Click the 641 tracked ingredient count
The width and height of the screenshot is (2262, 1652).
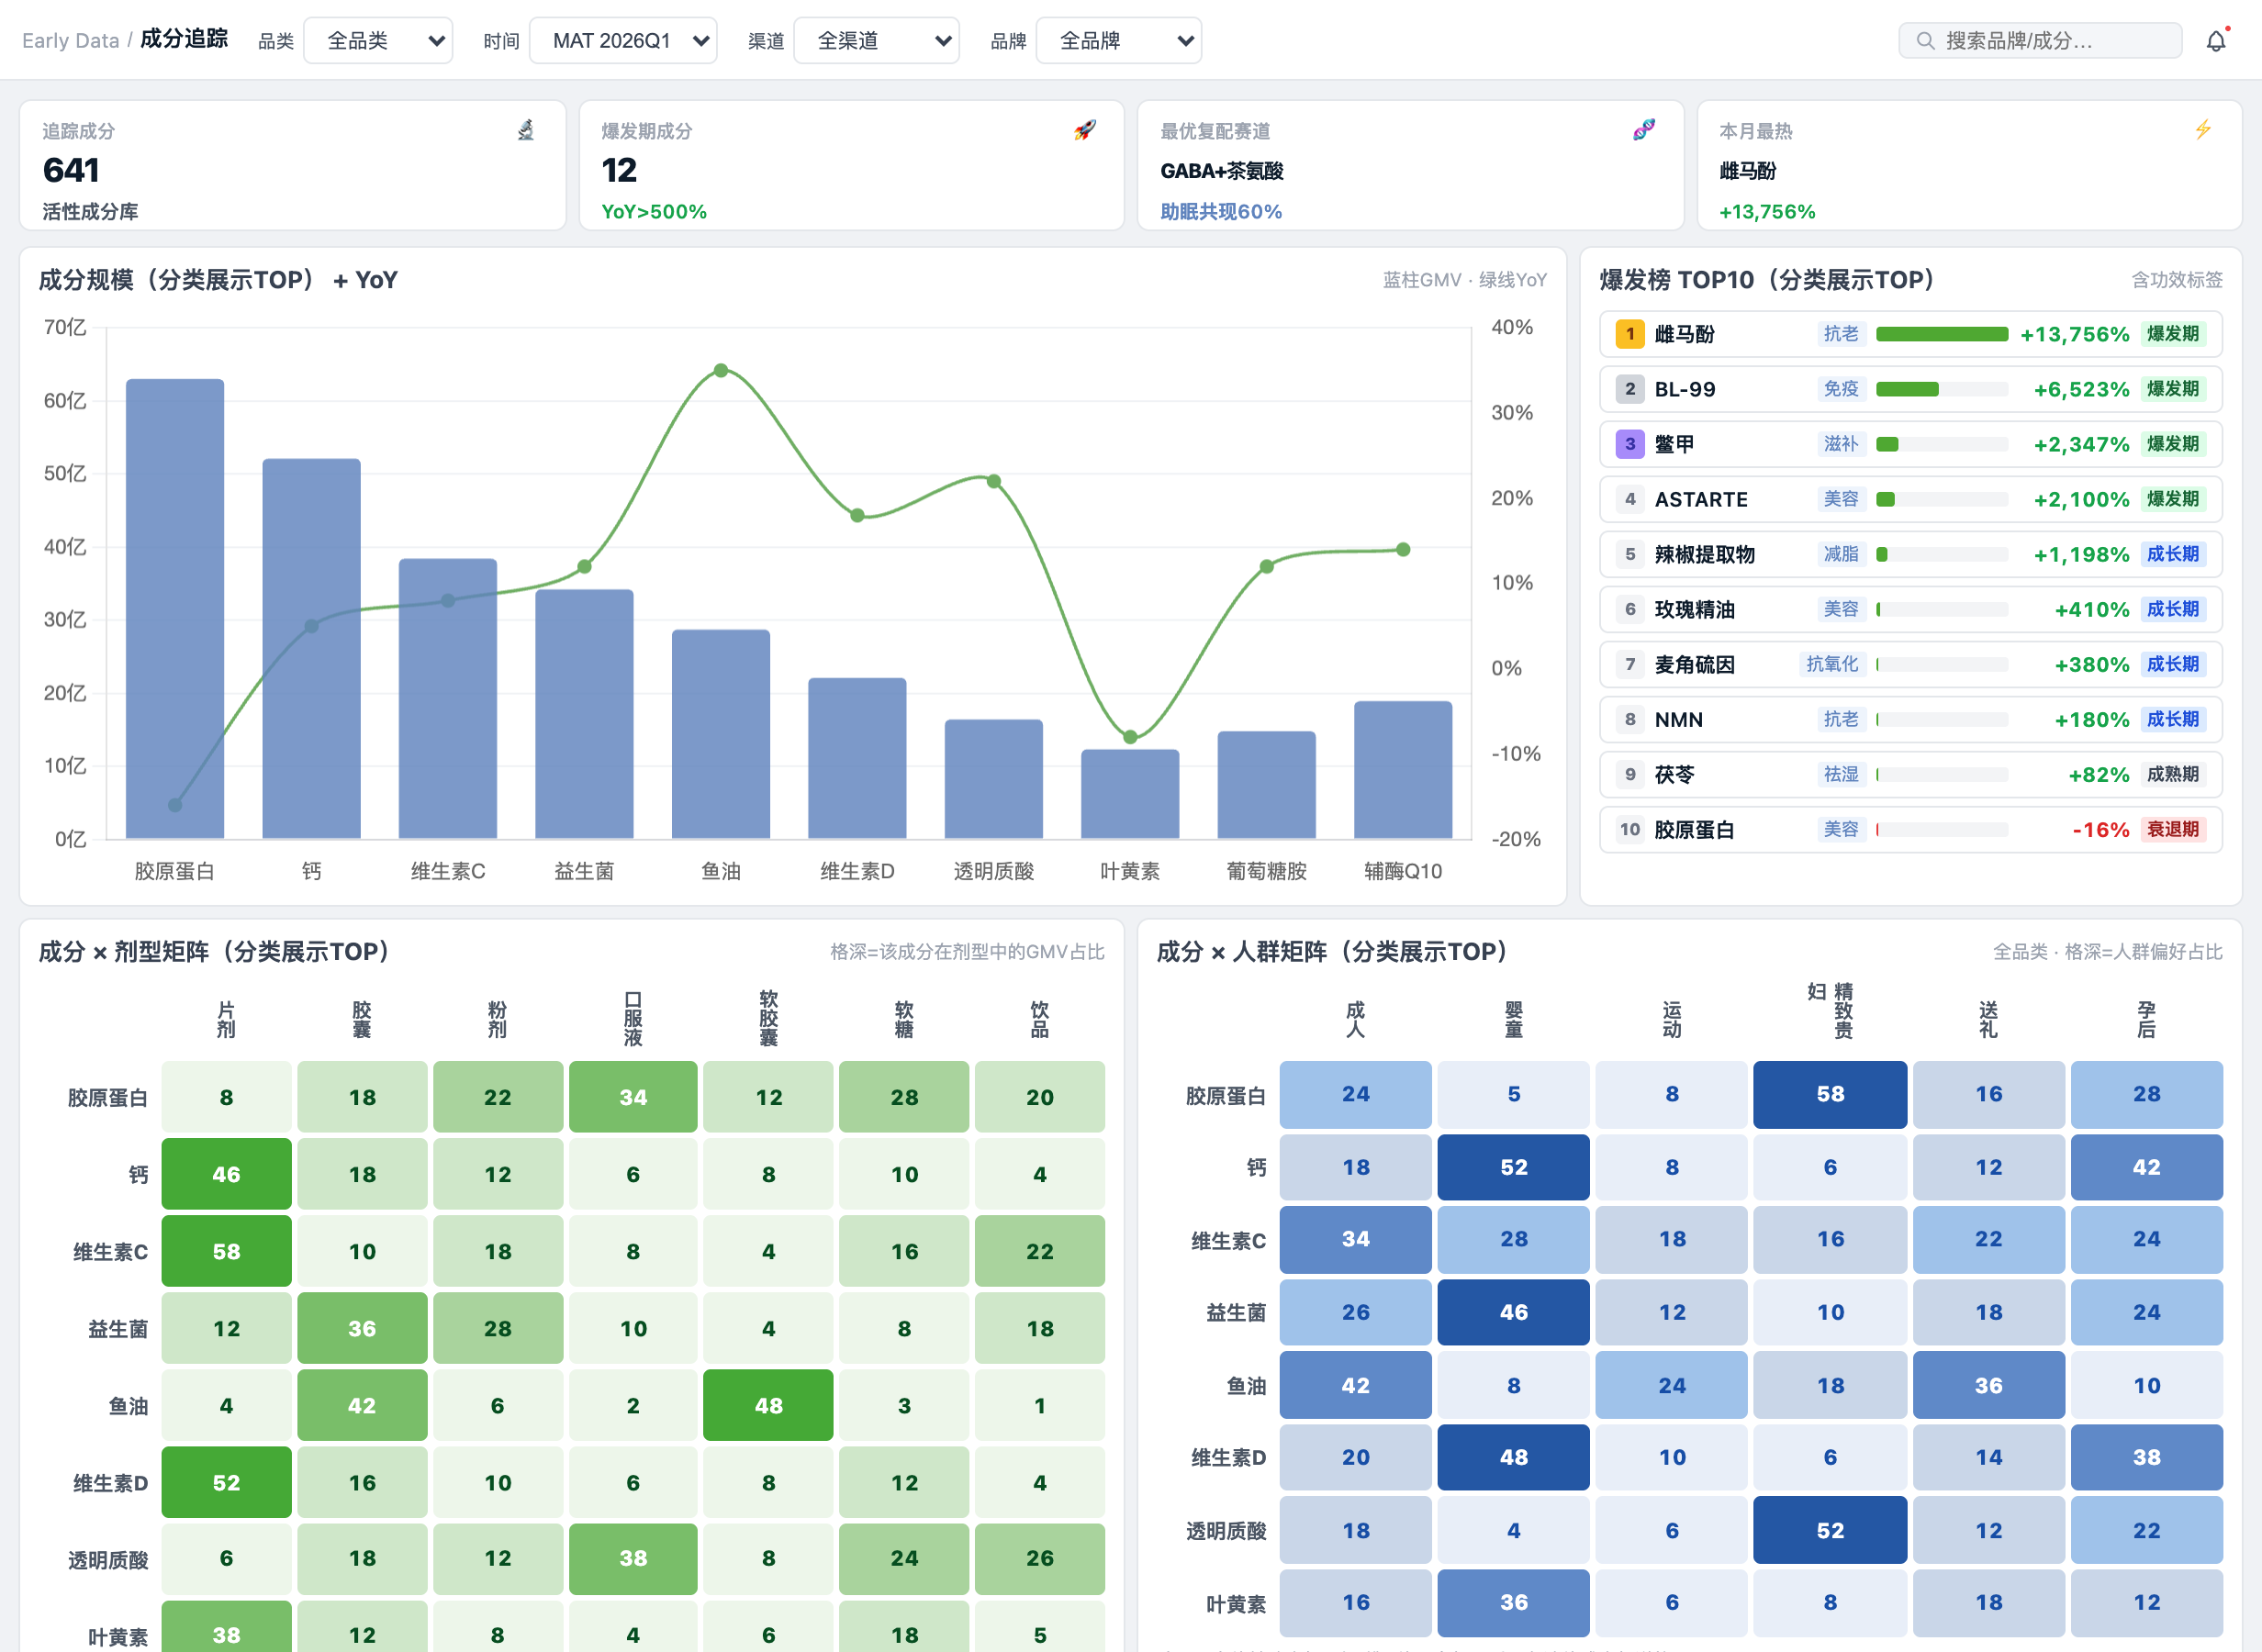[x=71, y=170]
